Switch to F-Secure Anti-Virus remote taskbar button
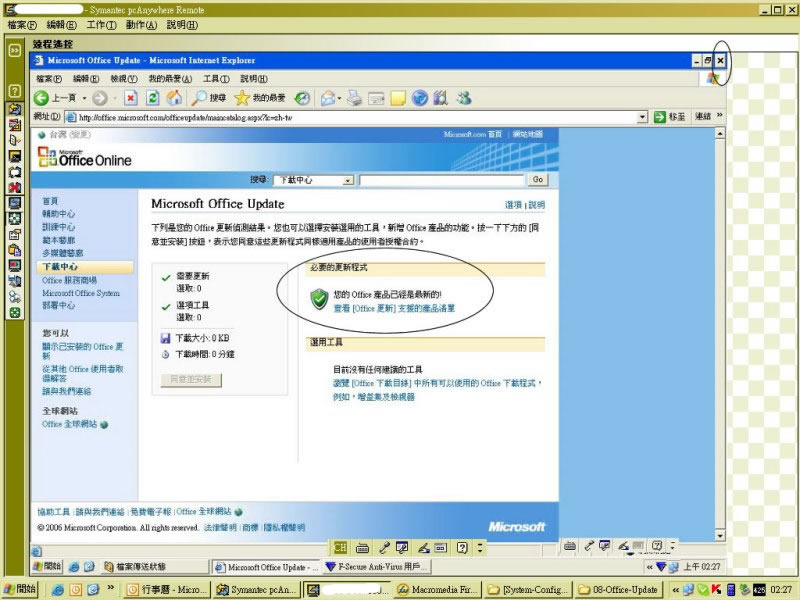 tap(377, 566)
